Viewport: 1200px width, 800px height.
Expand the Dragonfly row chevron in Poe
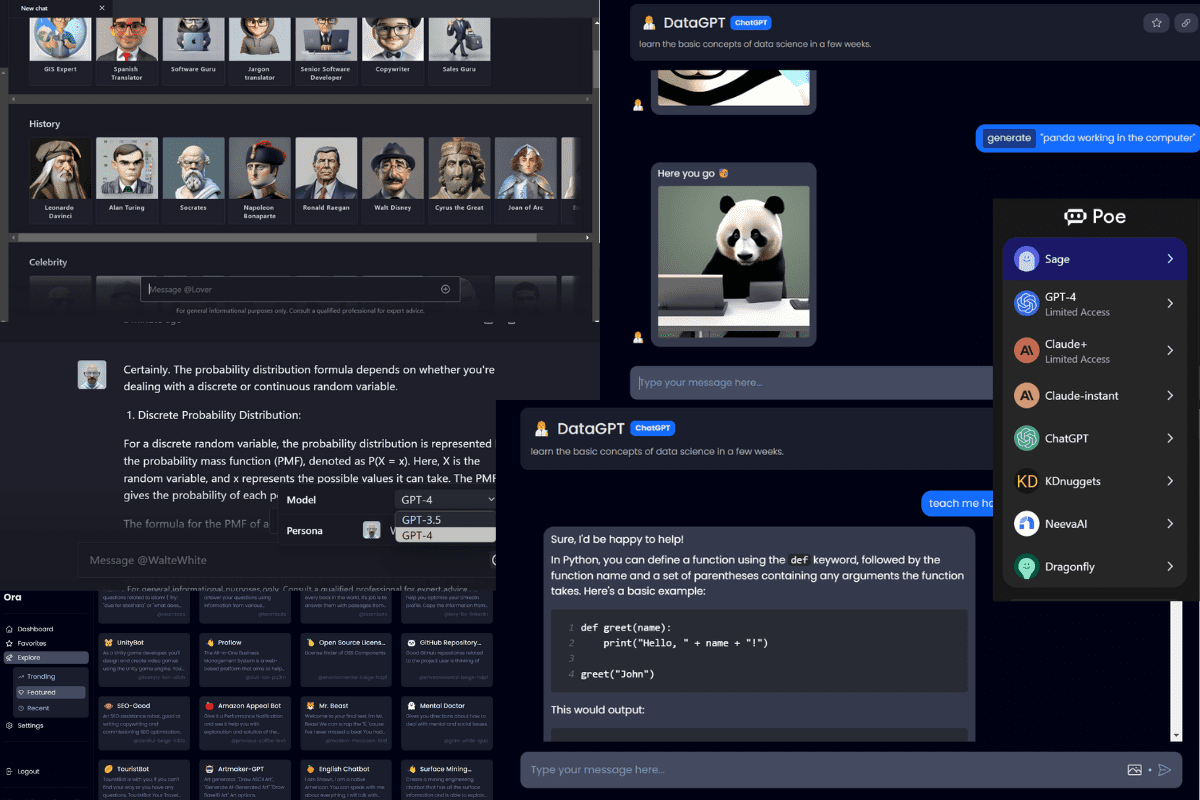pos(1170,566)
